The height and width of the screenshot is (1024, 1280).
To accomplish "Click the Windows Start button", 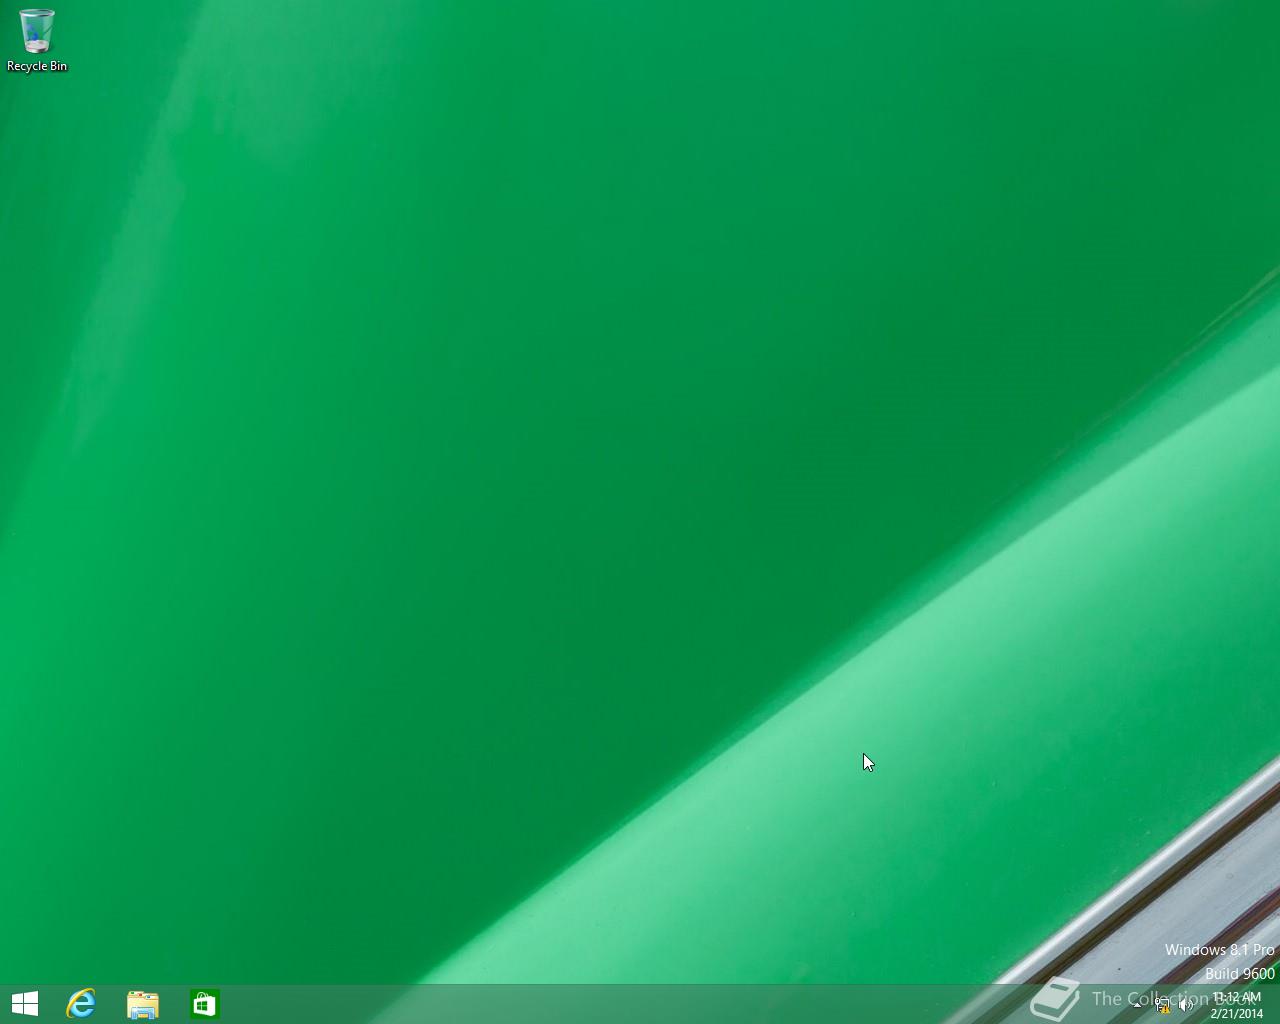I will tap(25, 1004).
